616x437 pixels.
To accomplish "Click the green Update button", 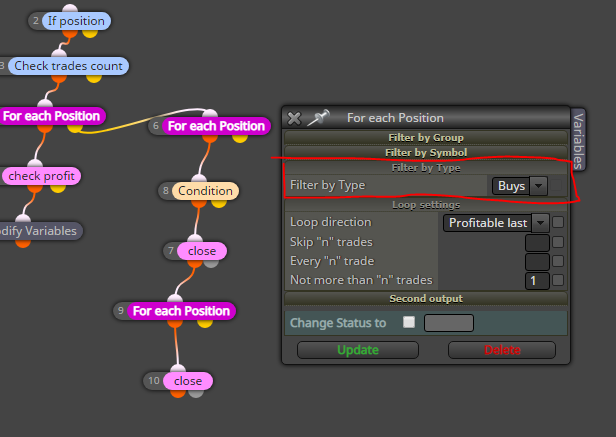I will (x=358, y=350).
